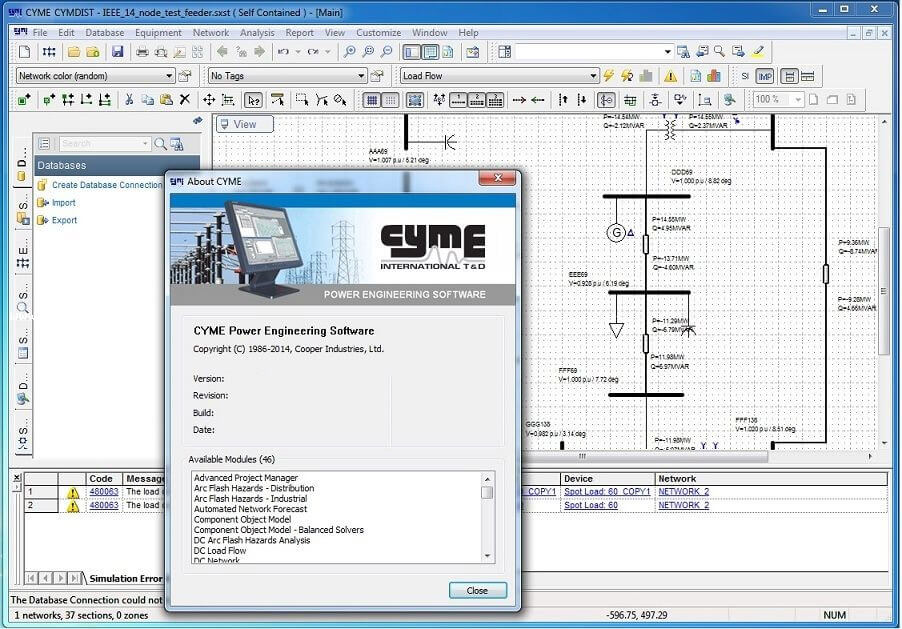
Task: Click the warning triangle analysis icon
Action: [x=670, y=75]
